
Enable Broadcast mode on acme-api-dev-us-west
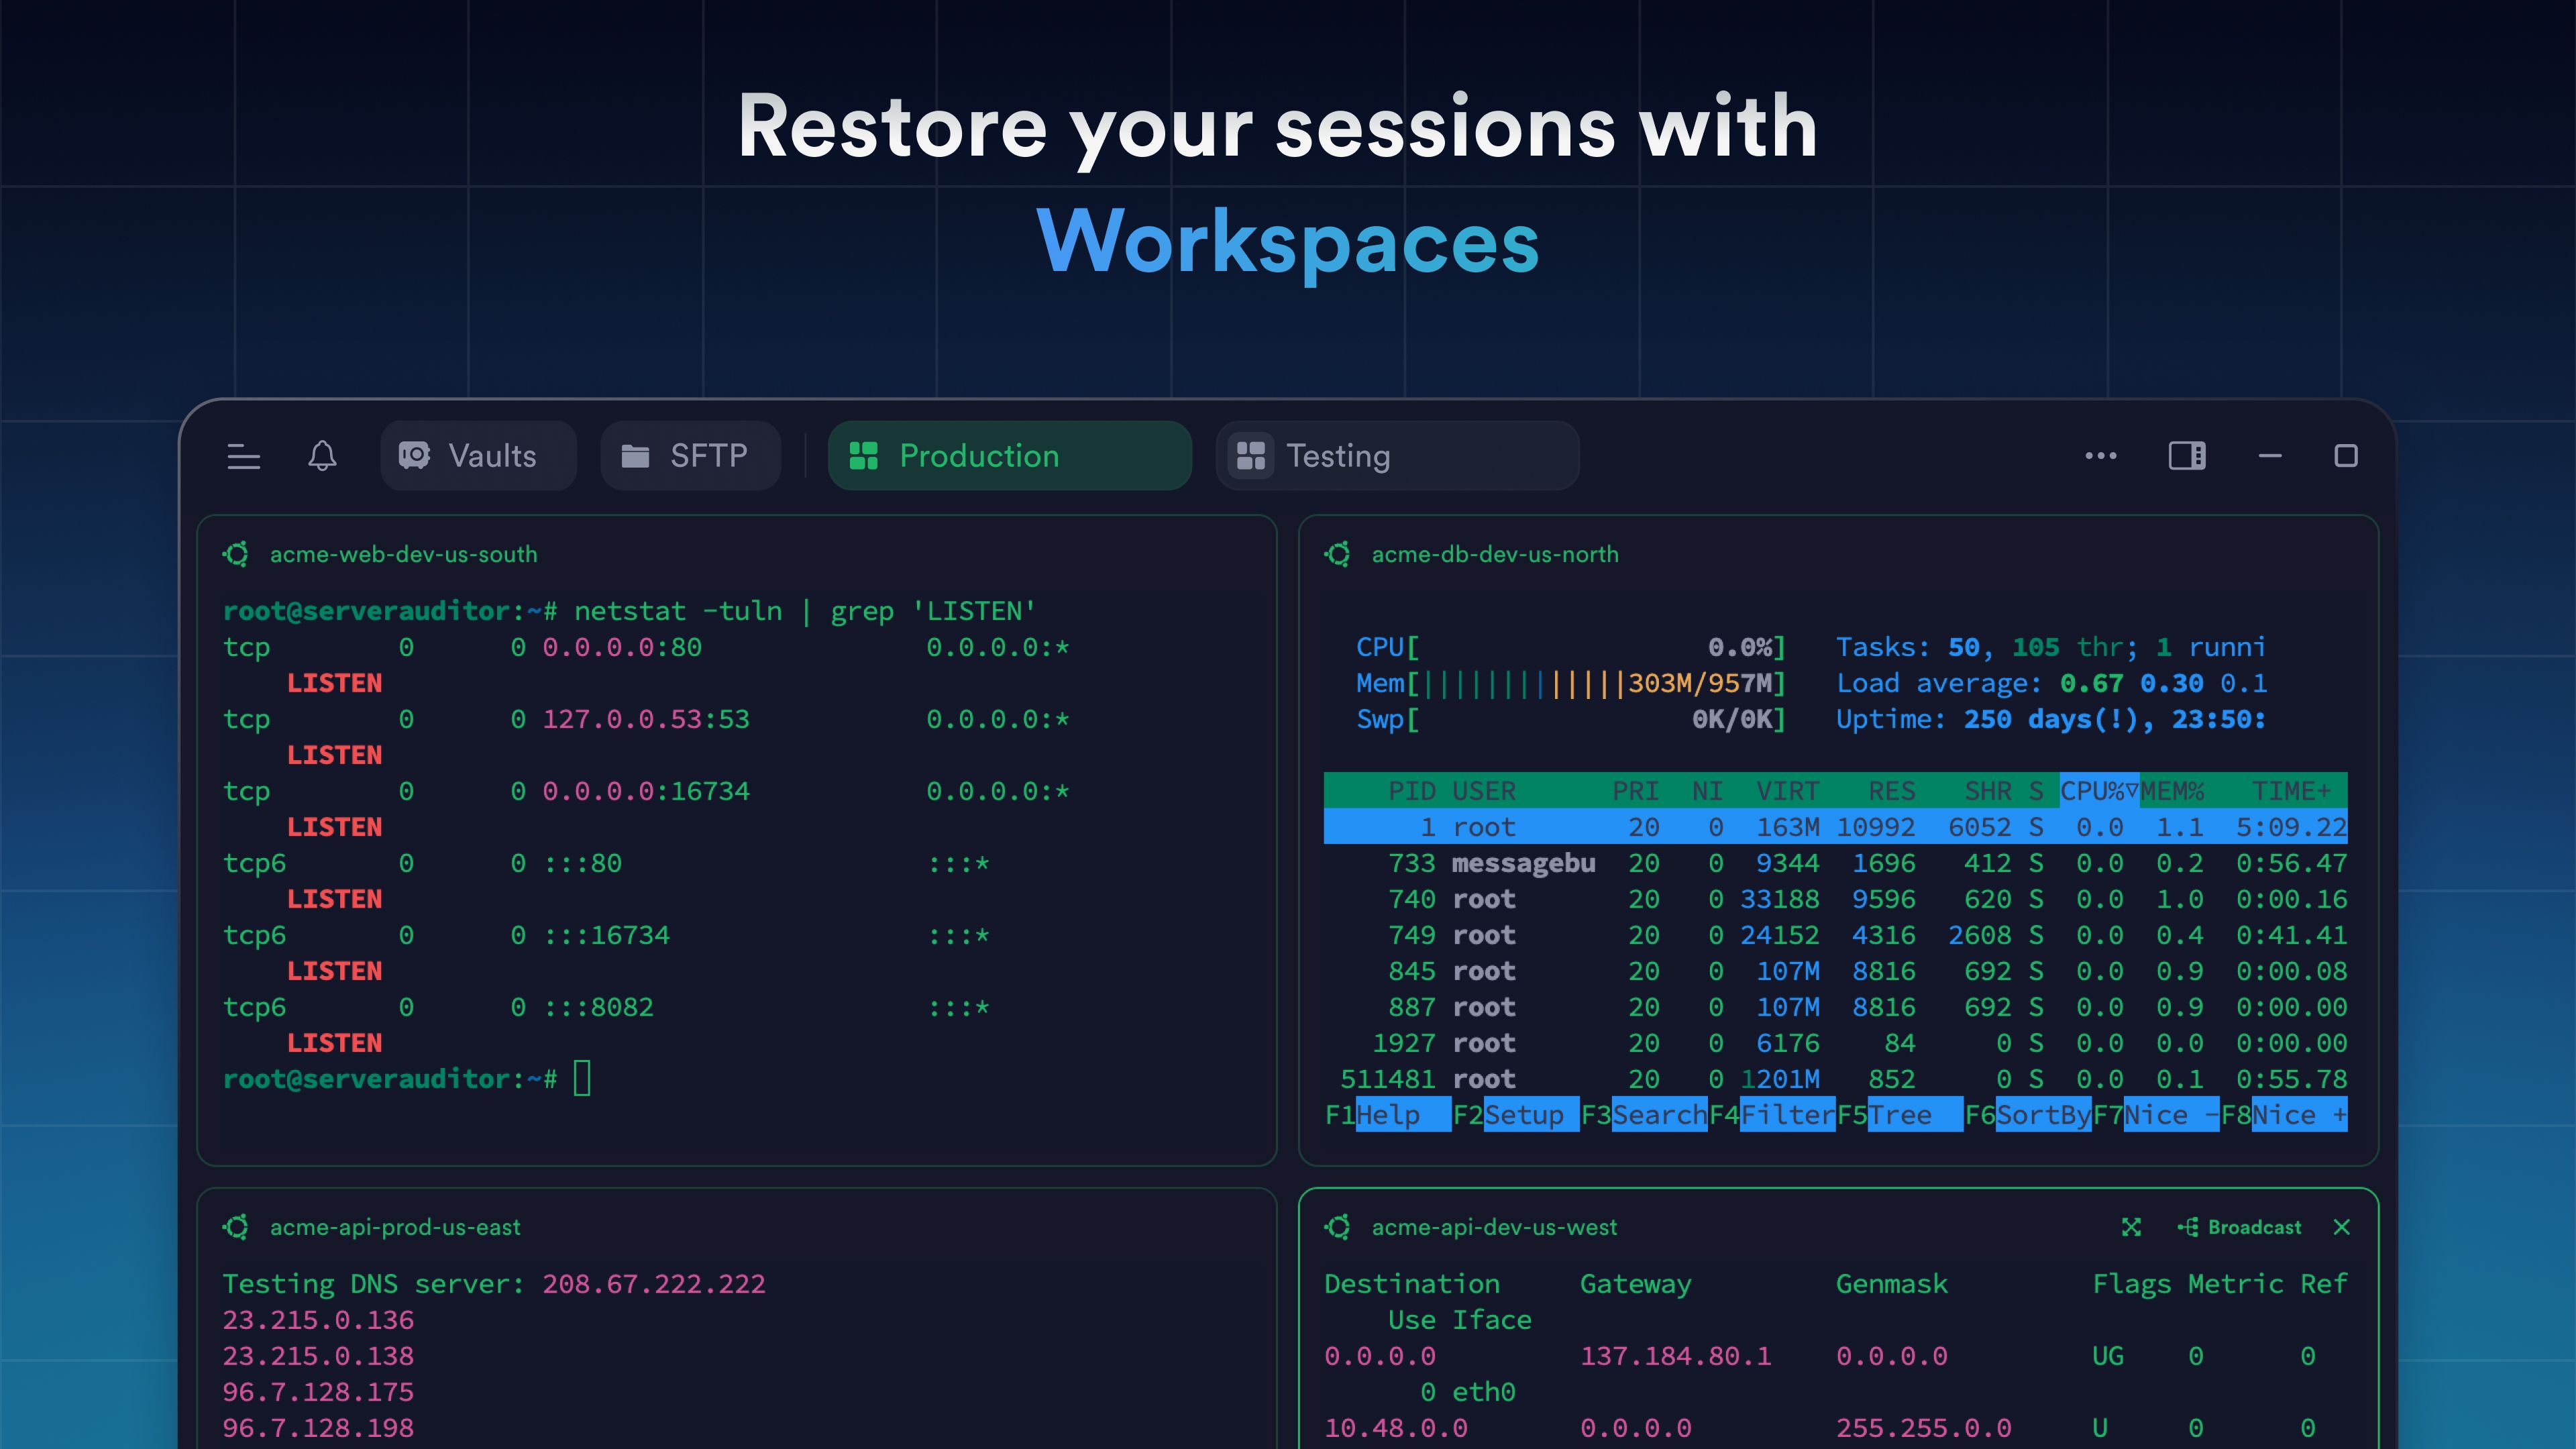[x=2240, y=1227]
